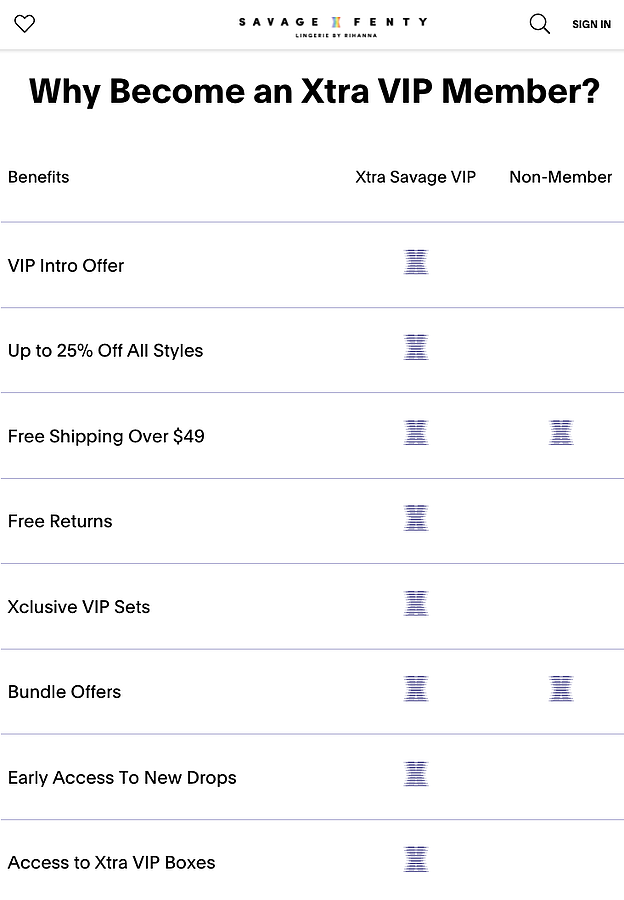624x900 pixels.
Task: Click the Xtra Savage VIP checkmark for Free Shipping
Action: tap(416, 432)
